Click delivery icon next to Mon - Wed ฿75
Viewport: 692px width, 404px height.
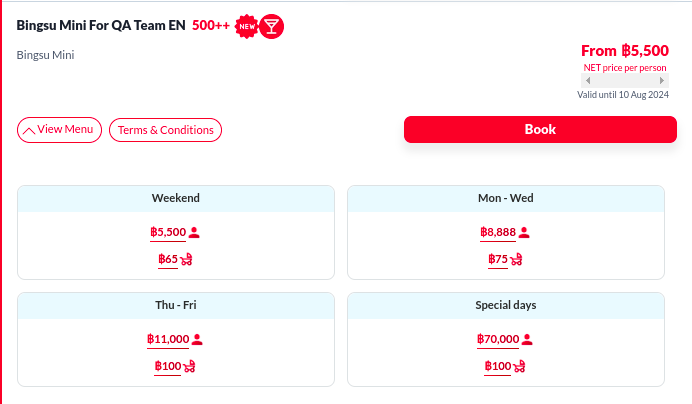(x=517, y=260)
